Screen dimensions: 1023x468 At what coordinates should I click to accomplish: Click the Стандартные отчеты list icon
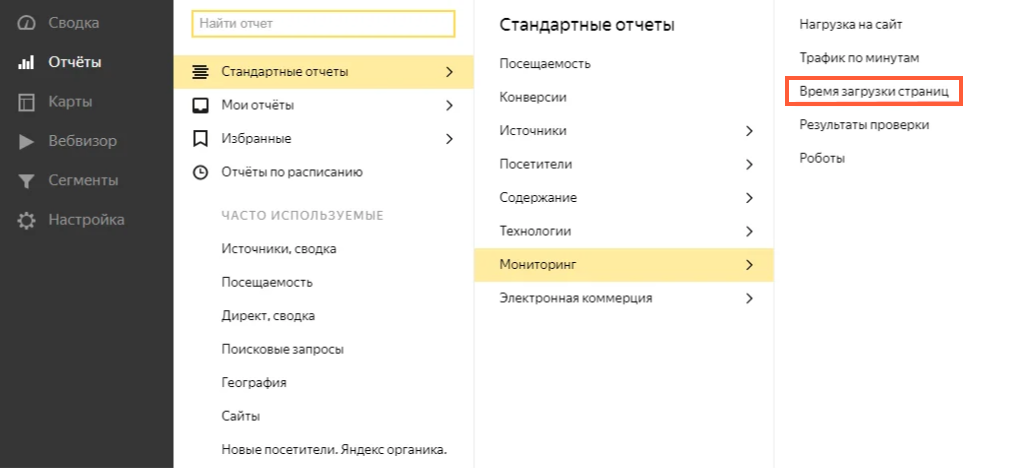200,72
